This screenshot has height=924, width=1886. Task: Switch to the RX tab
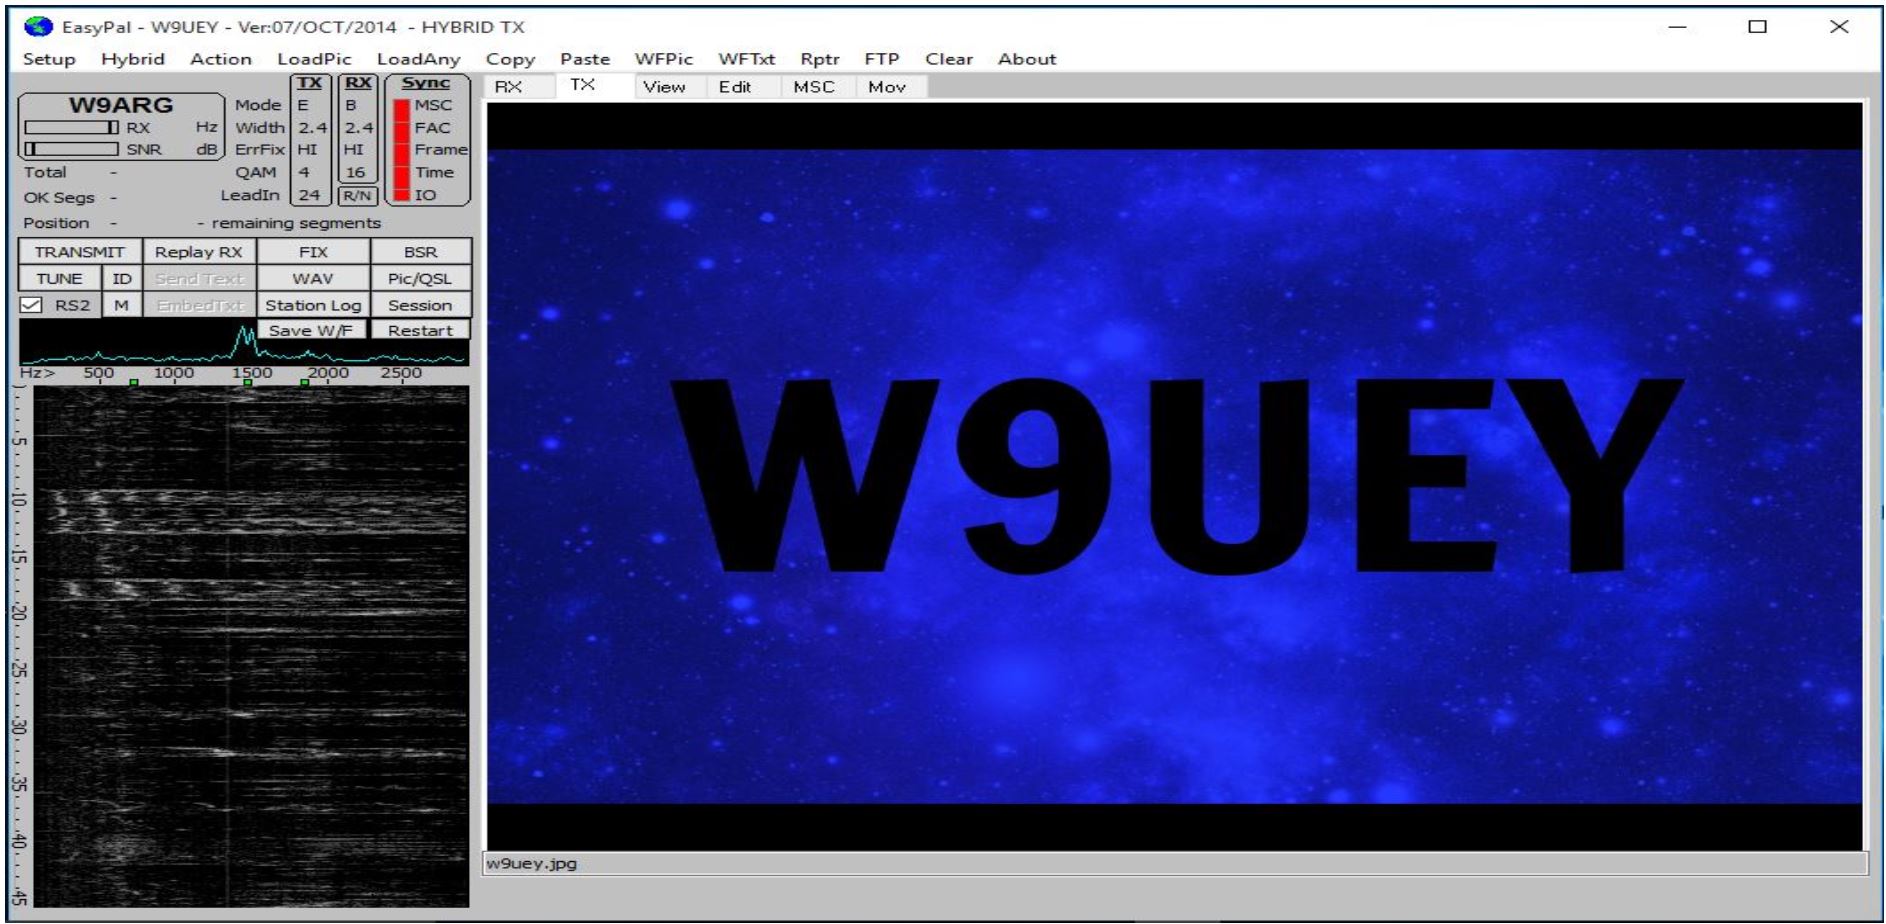click(x=509, y=87)
